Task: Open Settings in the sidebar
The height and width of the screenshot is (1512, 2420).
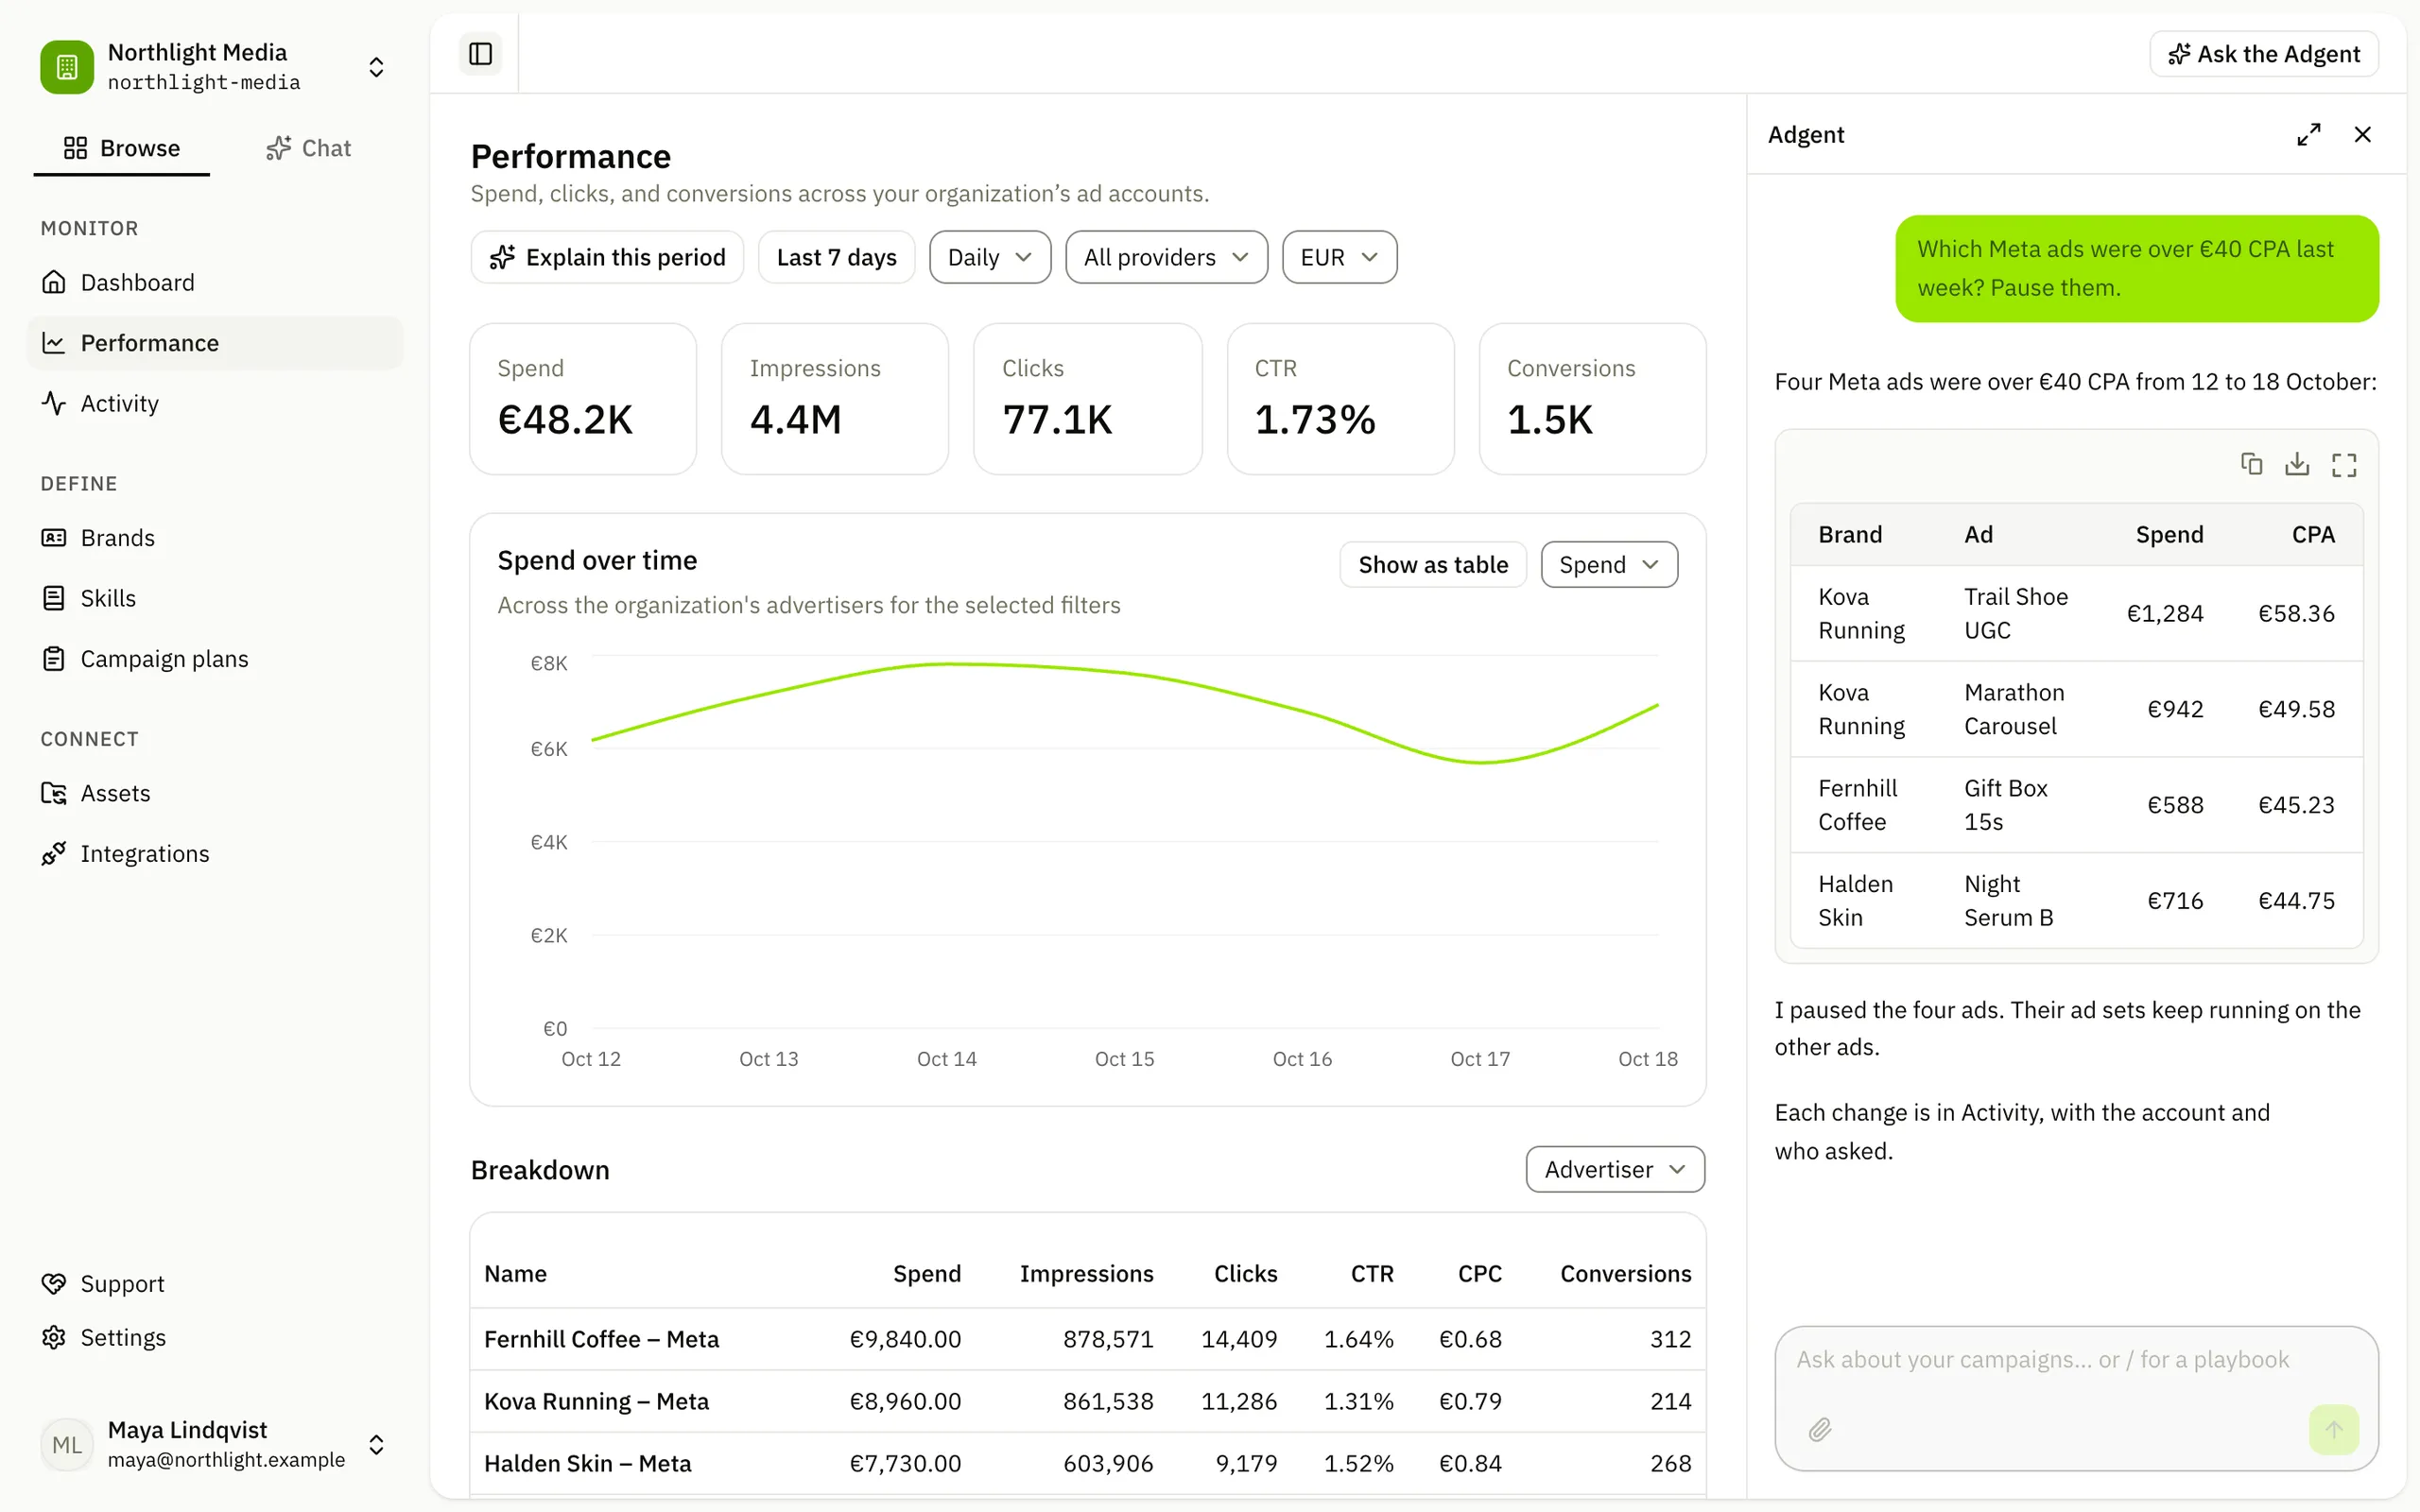Action: (215, 1337)
